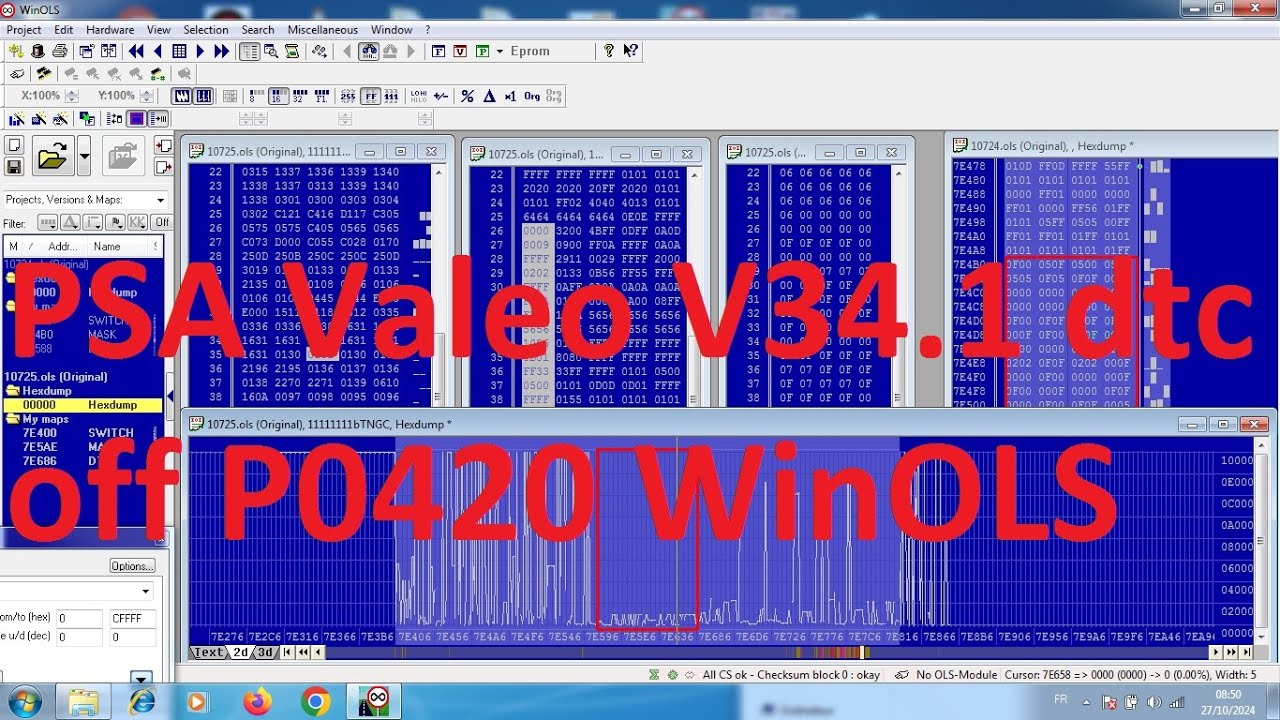
Task: Click the X:100% zoom stepper
Action: coord(71,96)
